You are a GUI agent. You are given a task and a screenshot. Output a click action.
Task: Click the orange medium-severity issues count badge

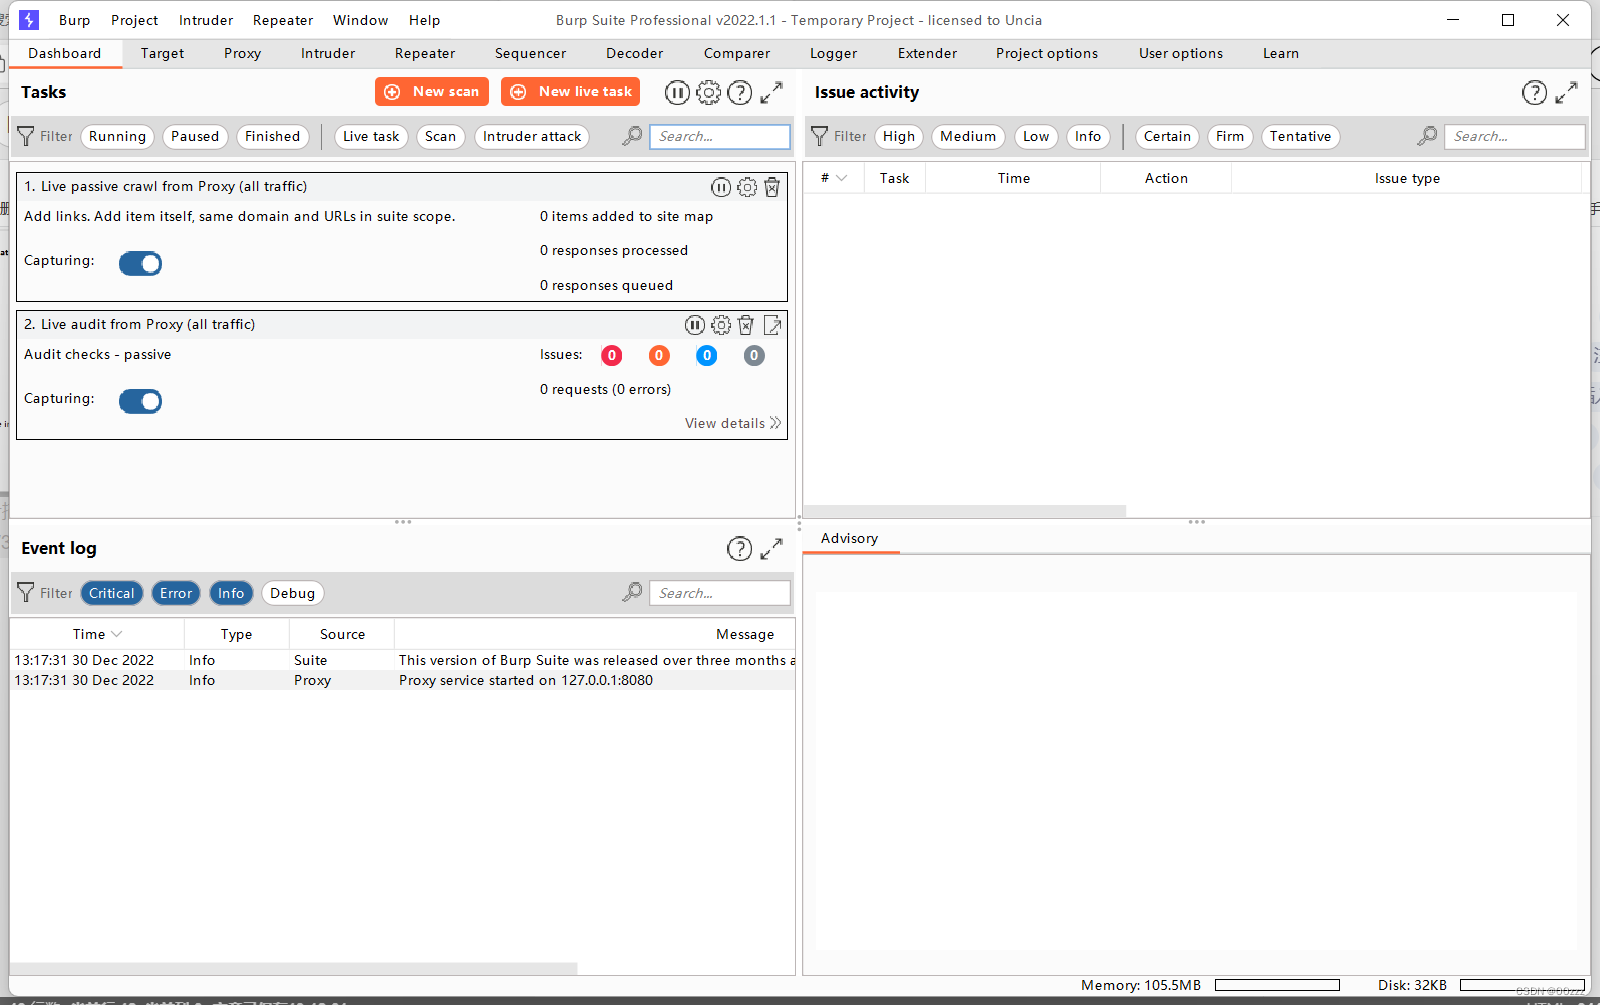coord(659,355)
